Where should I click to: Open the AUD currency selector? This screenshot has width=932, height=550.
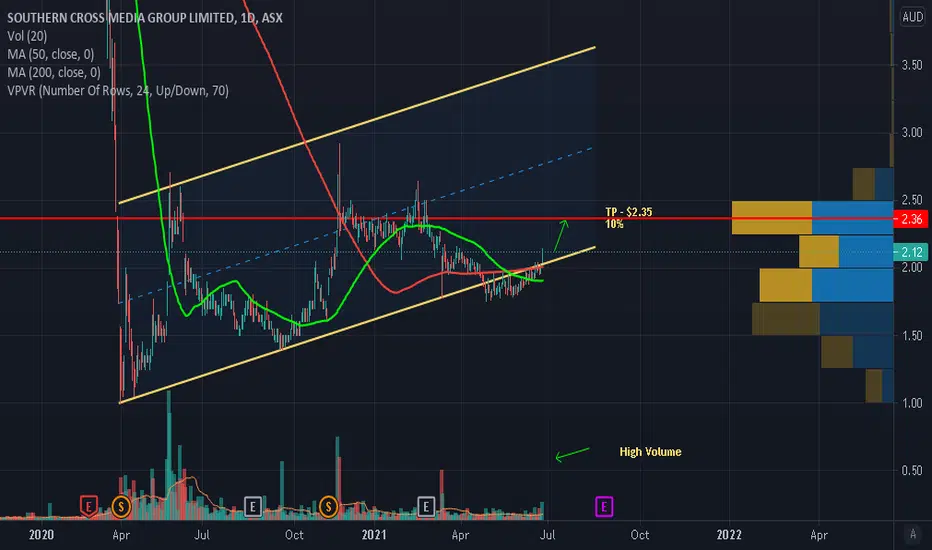[912, 17]
